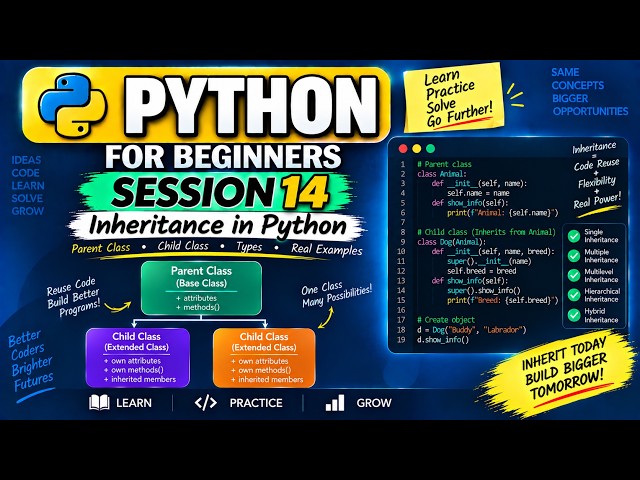Toggle the Single Inheritance checkmark
Image resolution: width=640 pixels, height=480 pixels.
[x=574, y=236]
